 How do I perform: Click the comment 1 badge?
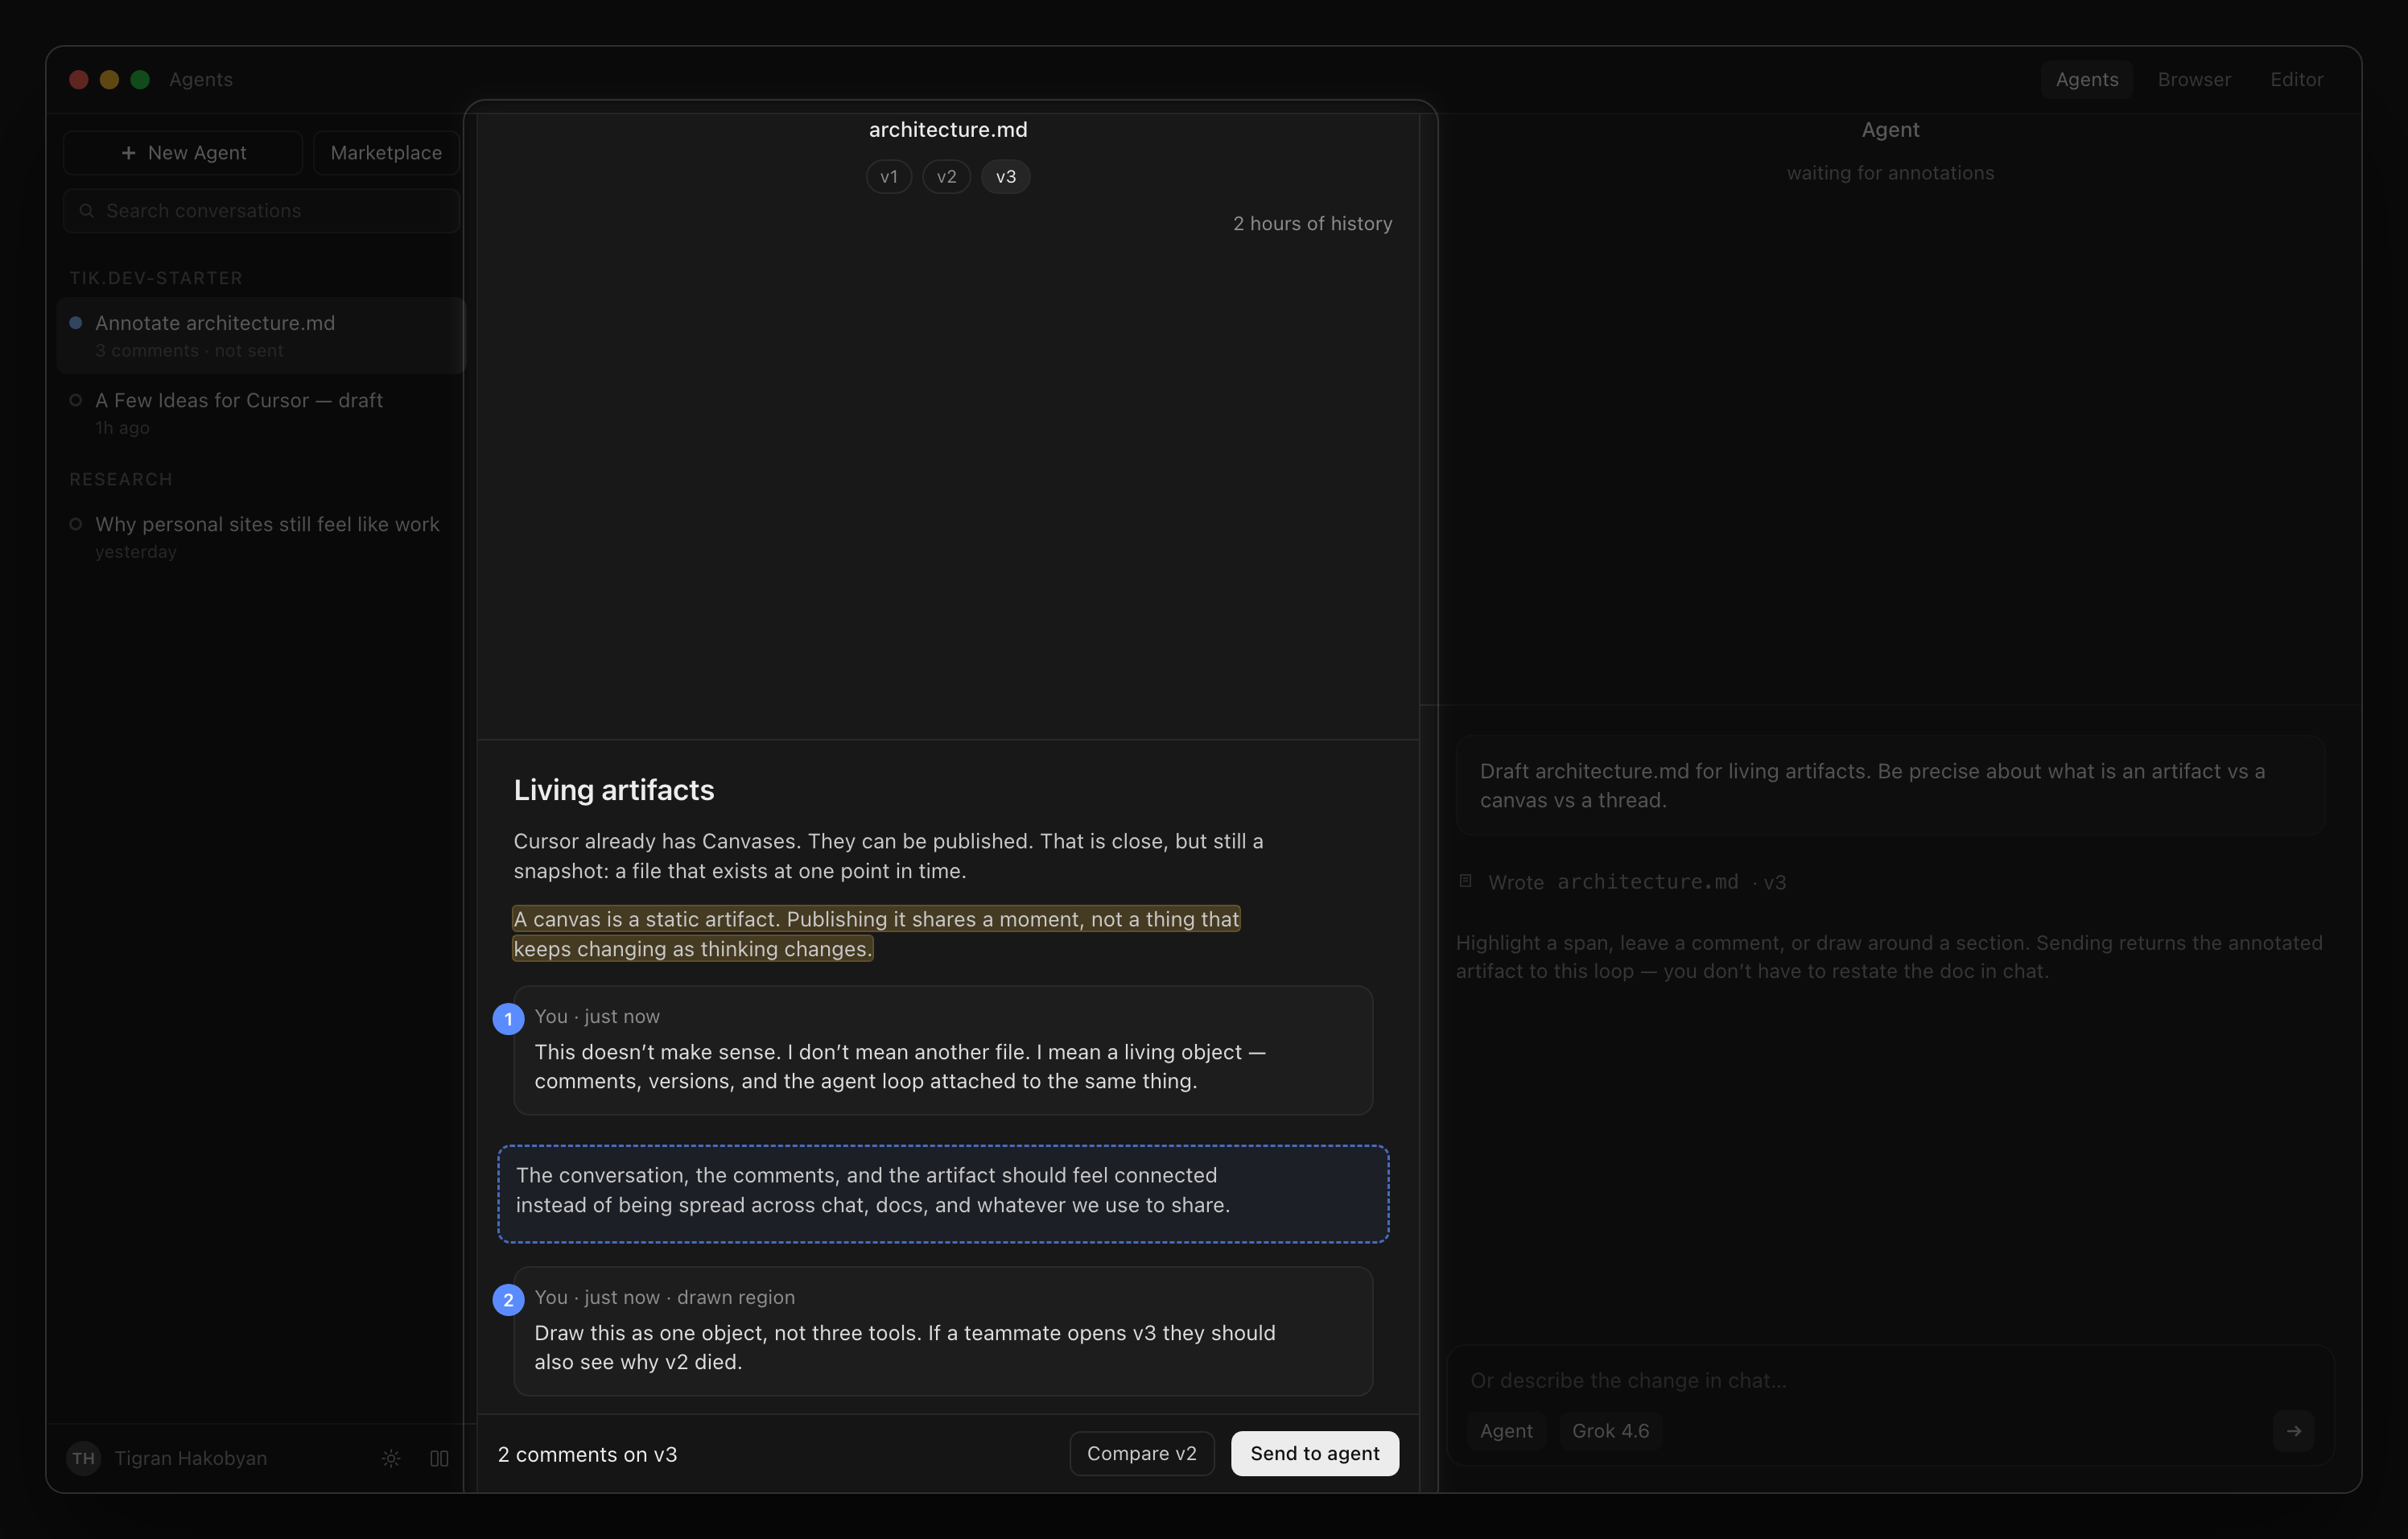click(x=508, y=1019)
